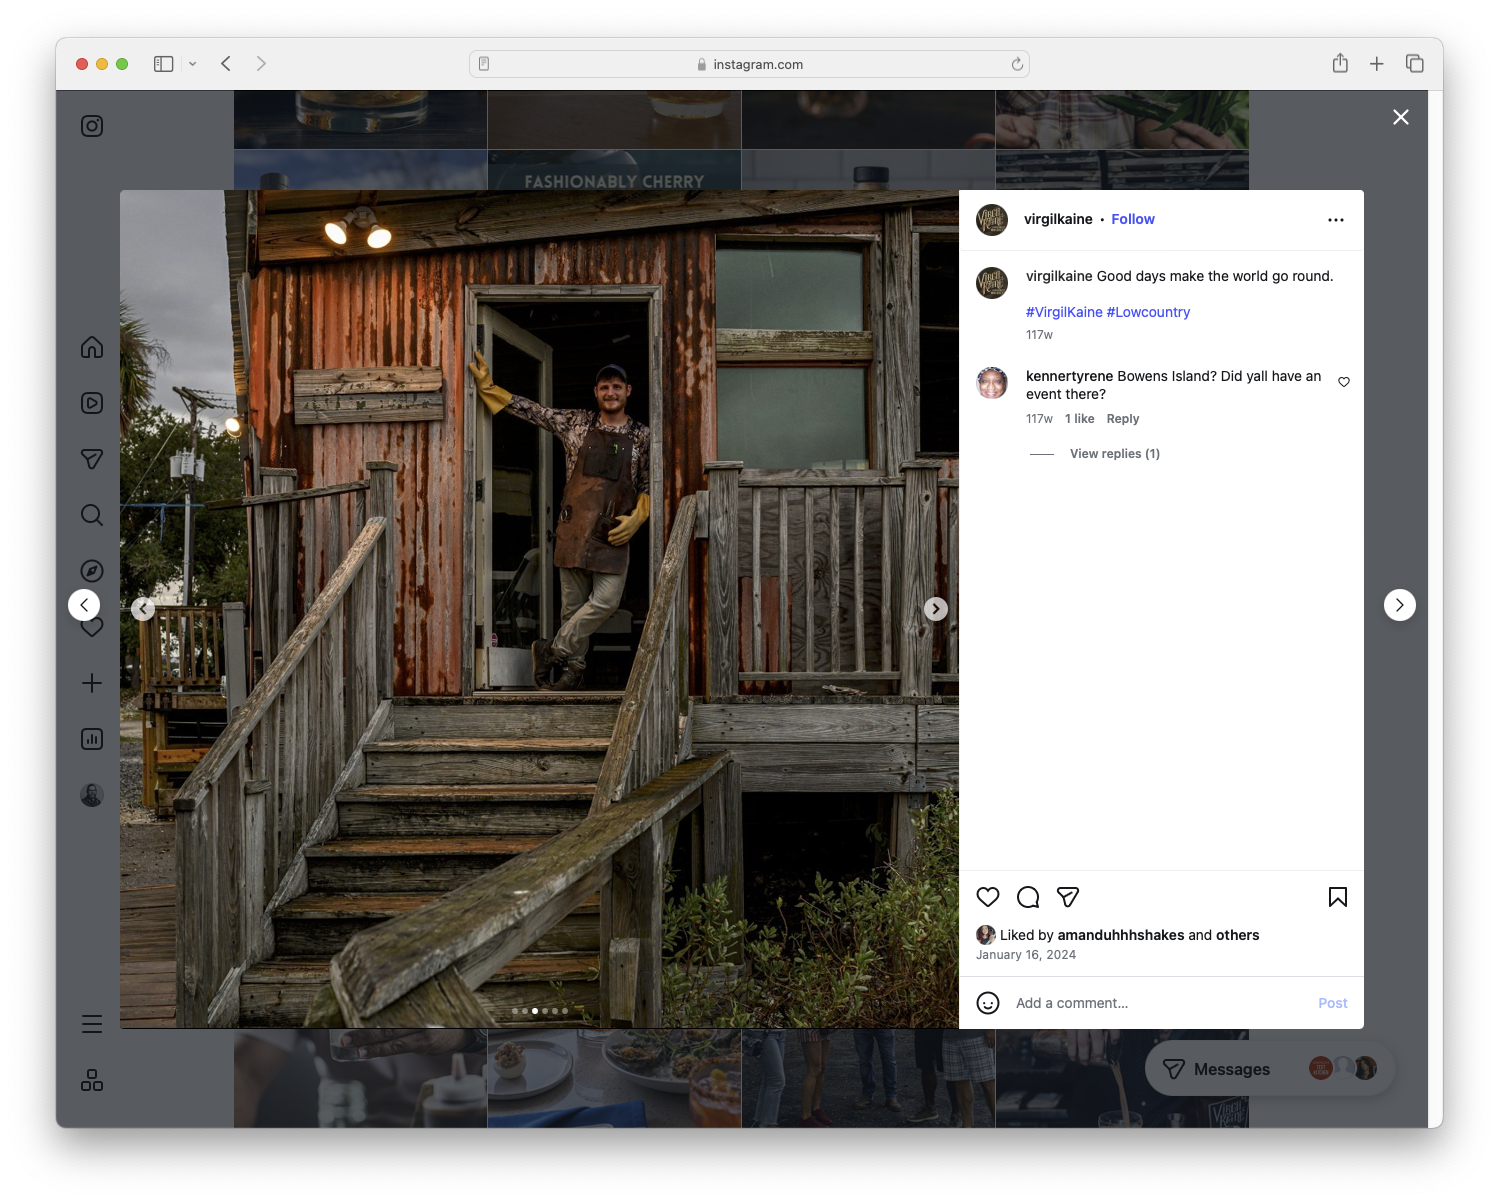Go forward in Safari
Viewport: 1499px width, 1202px height.
pos(261,64)
